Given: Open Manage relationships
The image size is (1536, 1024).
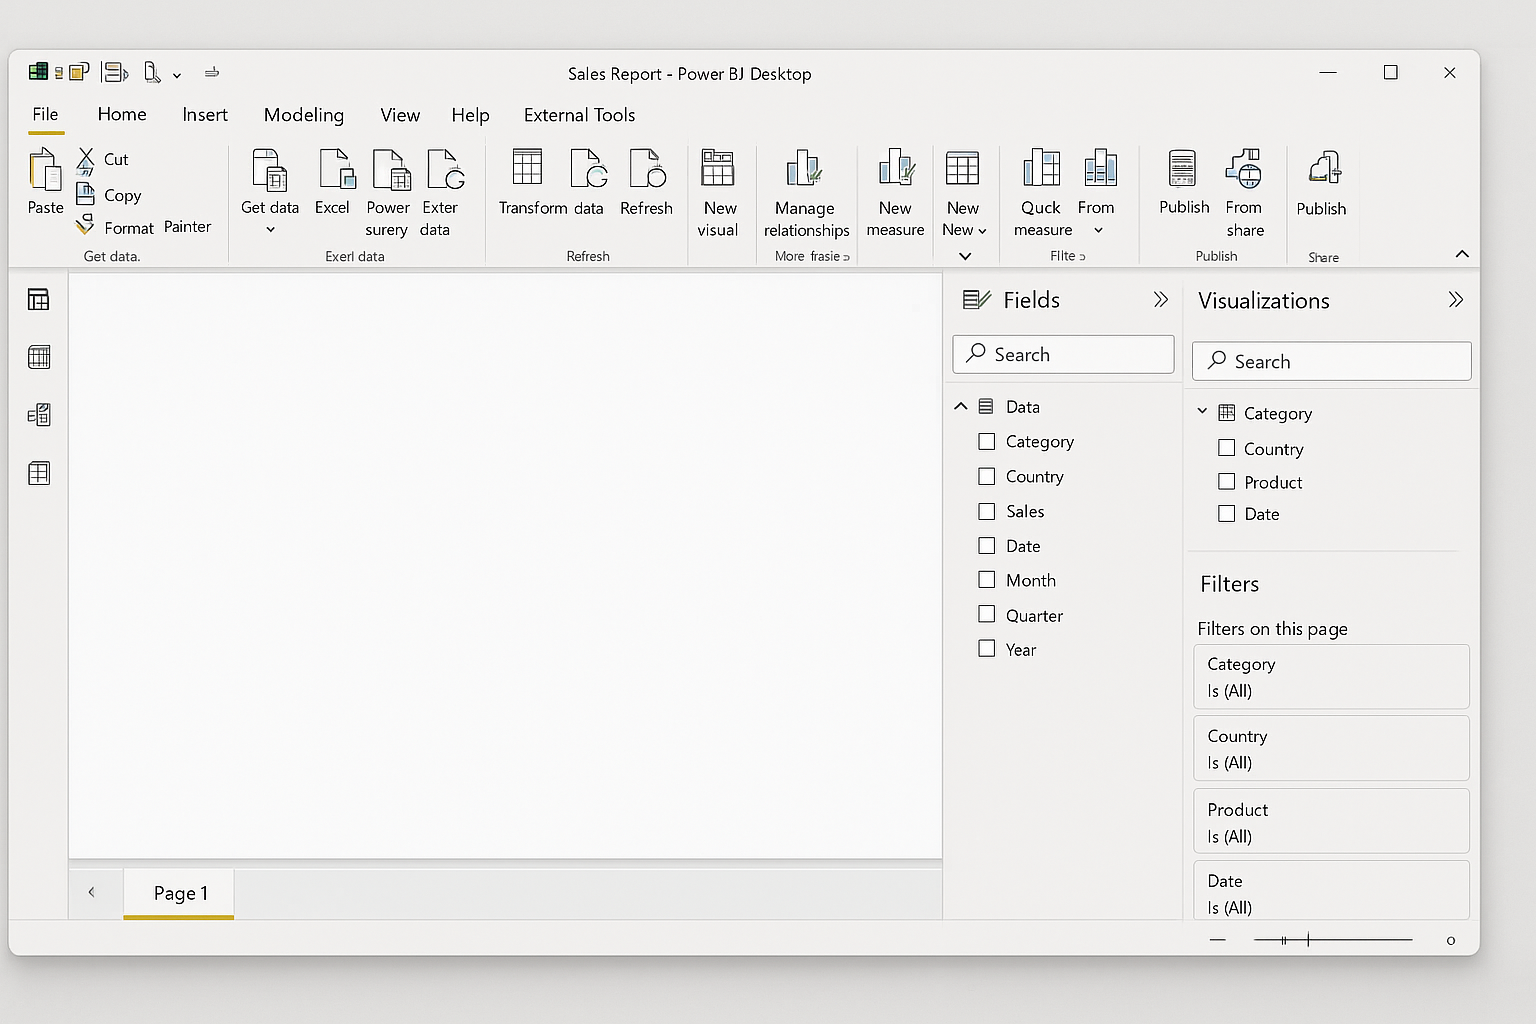Looking at the screenshot, I should (x=804, y=169).
